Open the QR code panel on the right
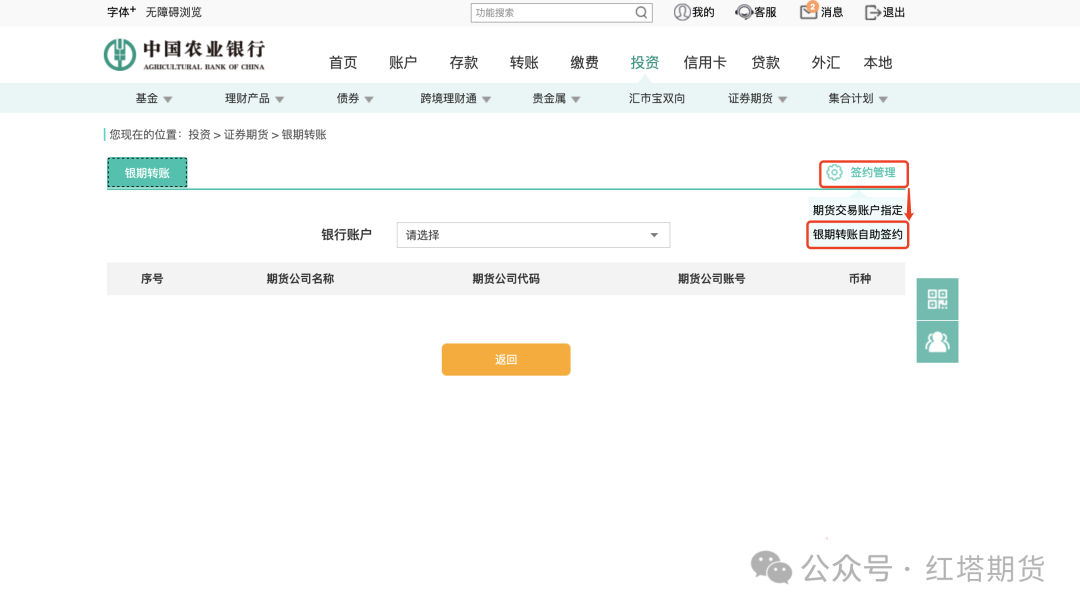Image resolution: width=1080 pixels, height=612 pixels. pyautogui.click(x=937, y=298)
